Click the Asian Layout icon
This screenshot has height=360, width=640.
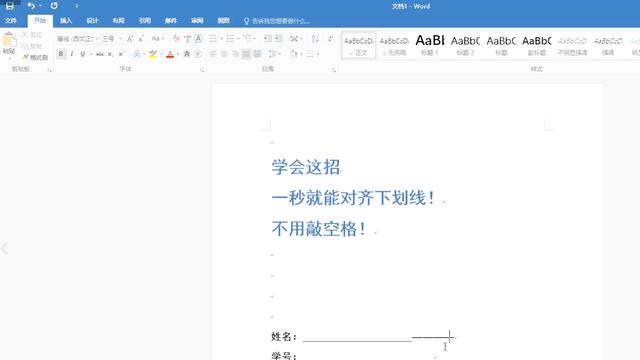pyautogui.click(x=294, y=39)
